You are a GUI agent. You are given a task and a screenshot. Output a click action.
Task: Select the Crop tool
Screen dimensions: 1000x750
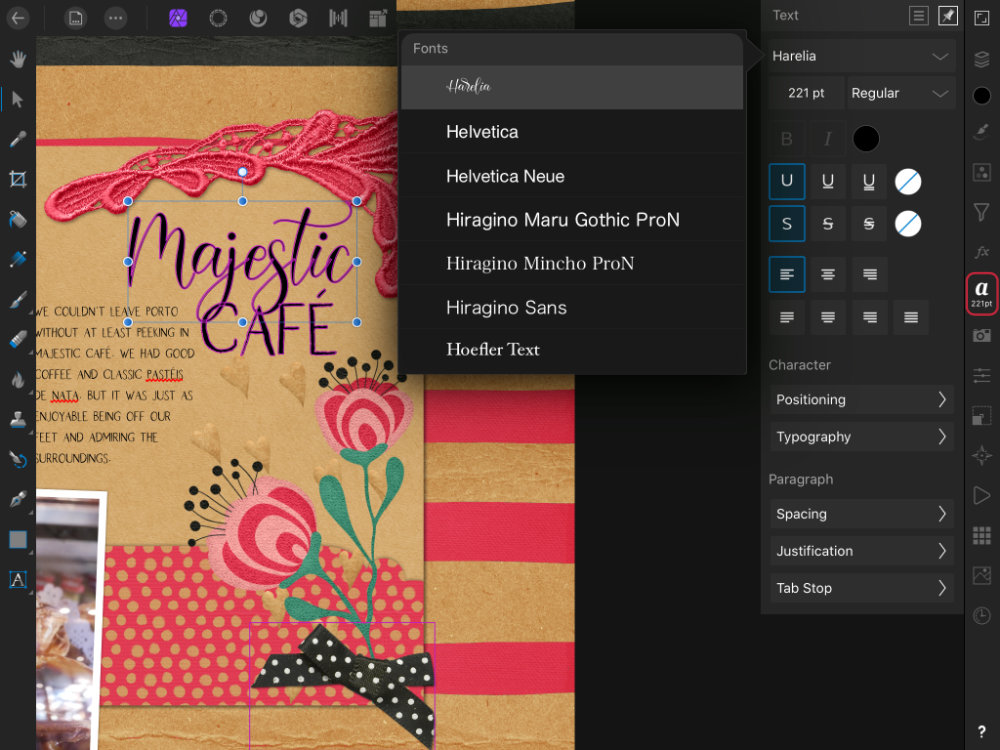coord(18,179)
